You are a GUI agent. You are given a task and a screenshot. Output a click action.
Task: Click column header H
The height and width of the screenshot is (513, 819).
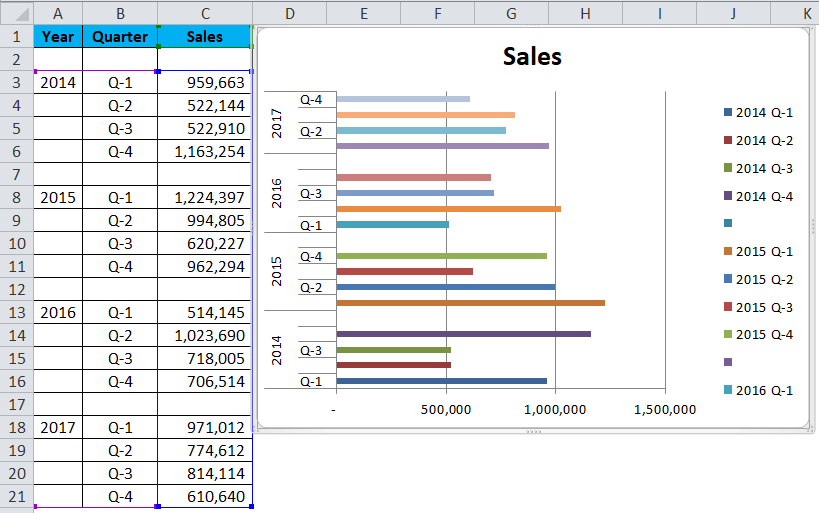coord(585,13)
